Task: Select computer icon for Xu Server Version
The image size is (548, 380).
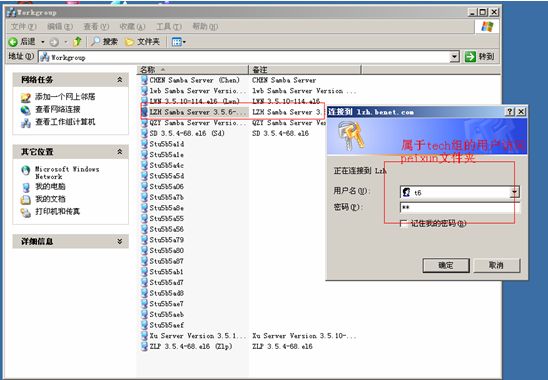Action: point(144,336)
